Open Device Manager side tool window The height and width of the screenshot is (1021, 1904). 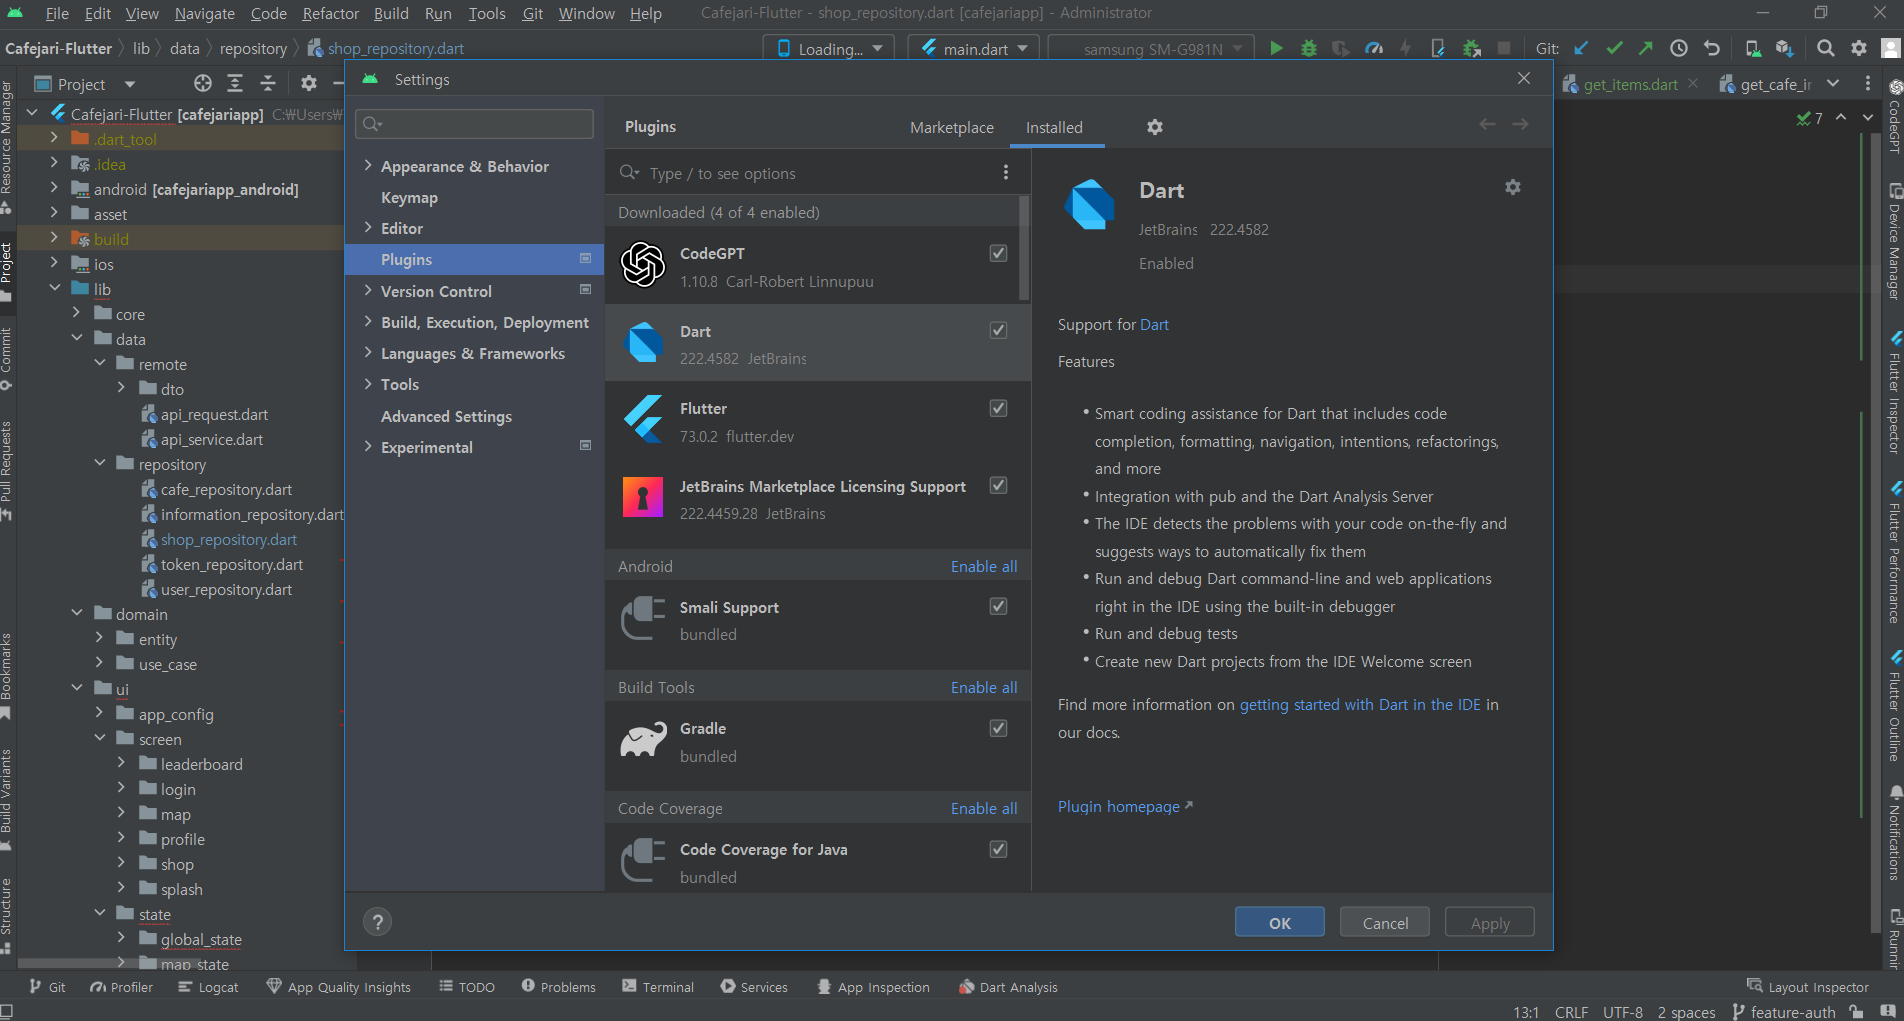1895,240
